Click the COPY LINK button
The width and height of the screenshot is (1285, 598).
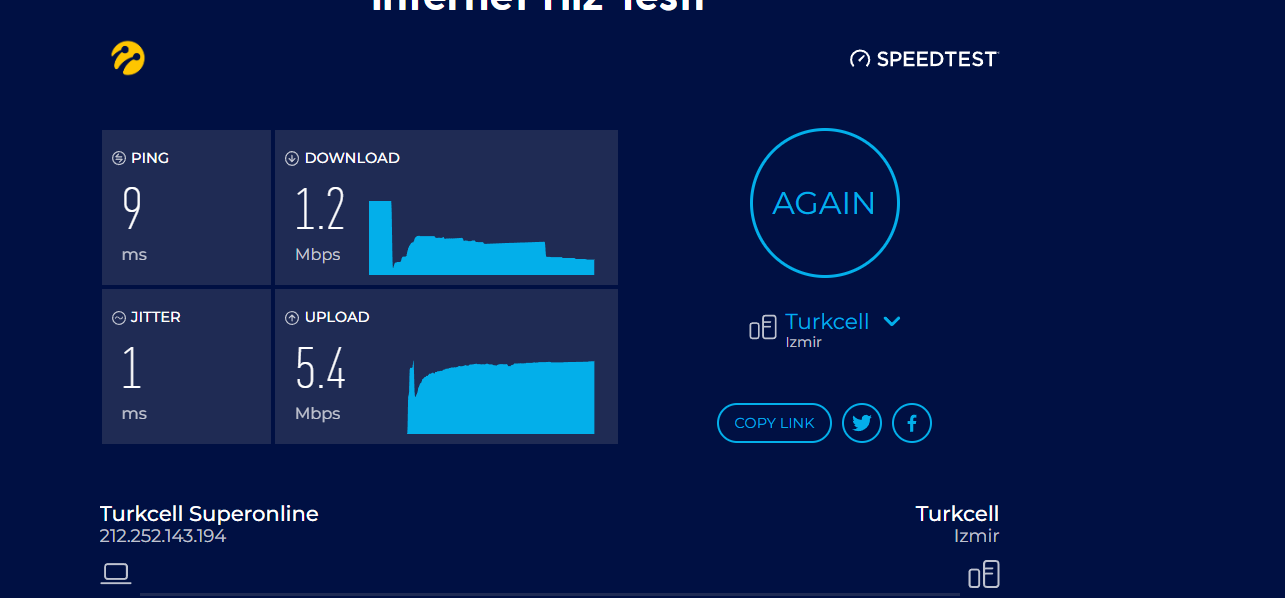coord(774,423)
